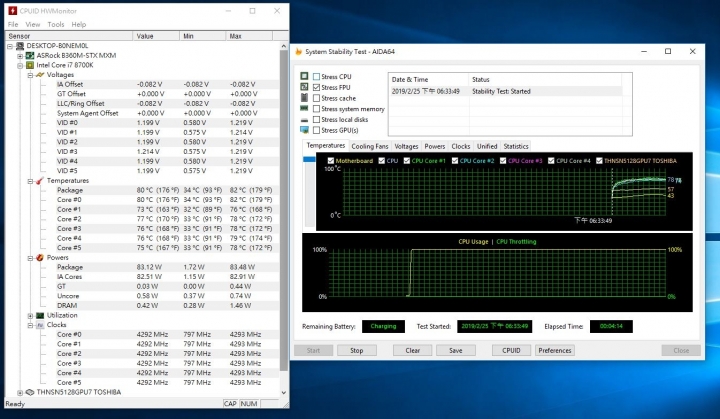Click the Powers flame icon
720x419 pixels.
coord(40,257)
